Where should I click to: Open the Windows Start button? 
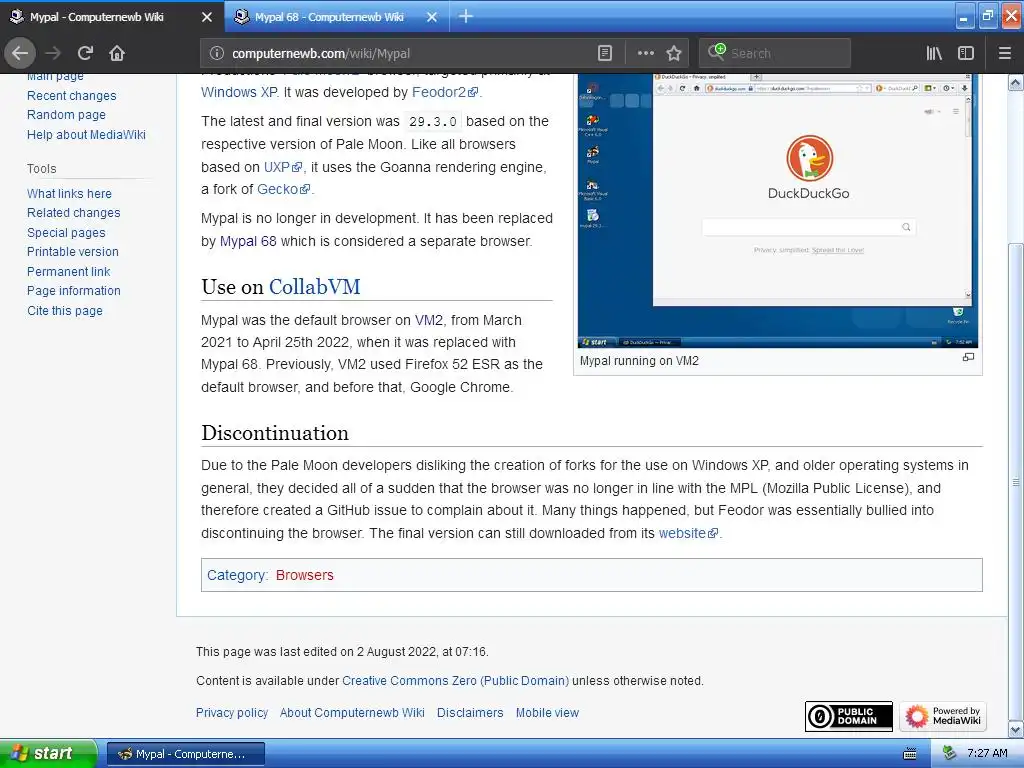[x=48, y=754]
